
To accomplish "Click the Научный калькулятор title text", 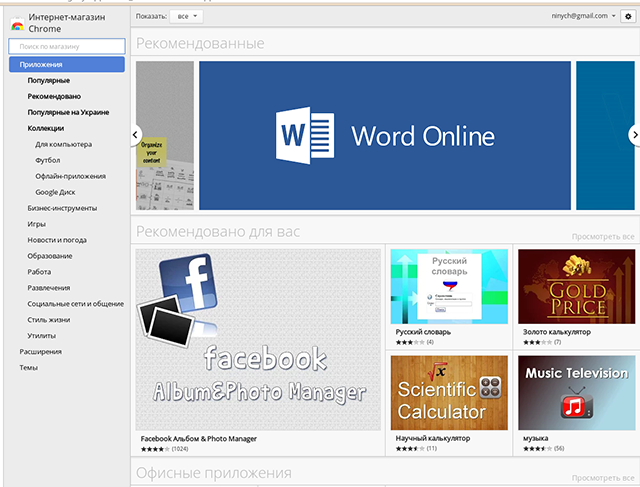I will coord(433,438).
